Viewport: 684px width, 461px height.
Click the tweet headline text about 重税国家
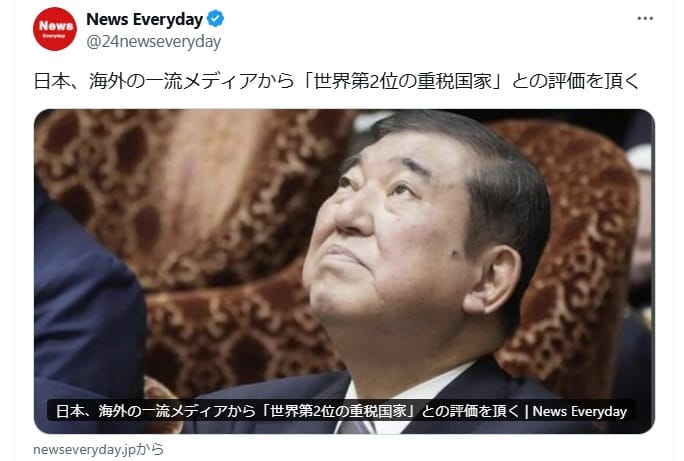[x=336, y=81]
